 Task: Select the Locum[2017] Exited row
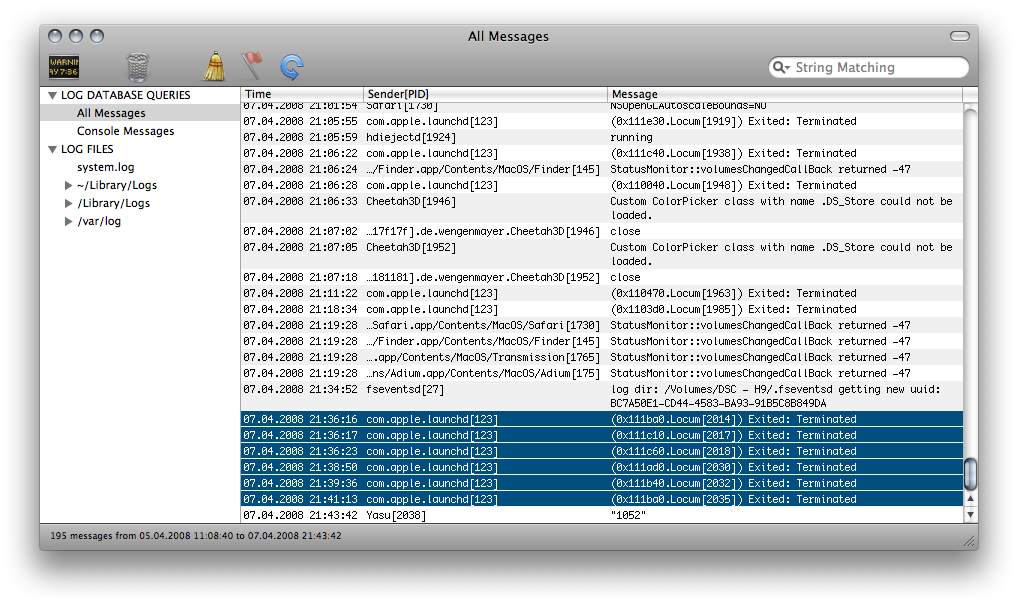coord(602,436)
